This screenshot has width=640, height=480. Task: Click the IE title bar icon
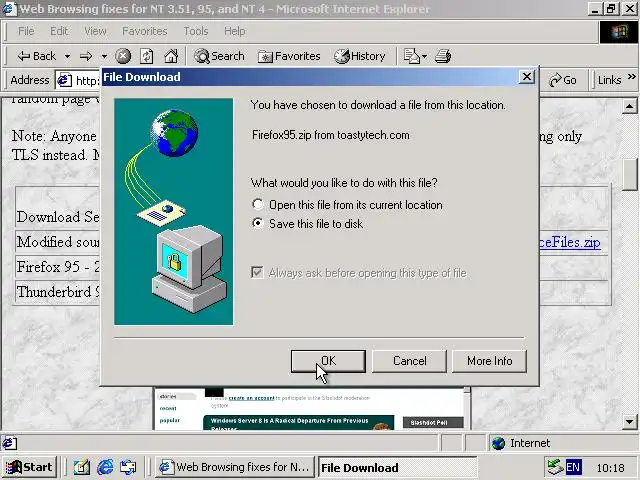tap(10, 9)
